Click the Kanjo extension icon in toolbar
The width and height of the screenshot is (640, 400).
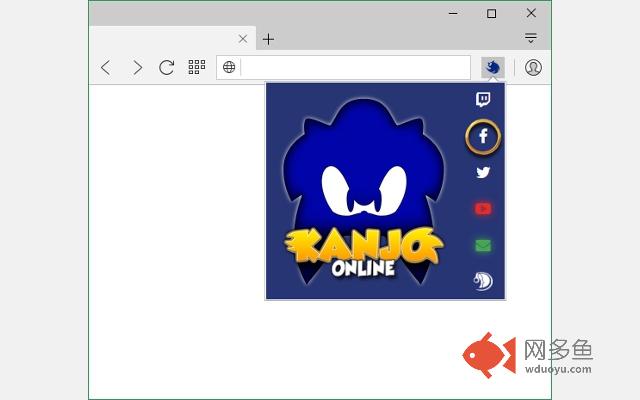pos(493,67)
